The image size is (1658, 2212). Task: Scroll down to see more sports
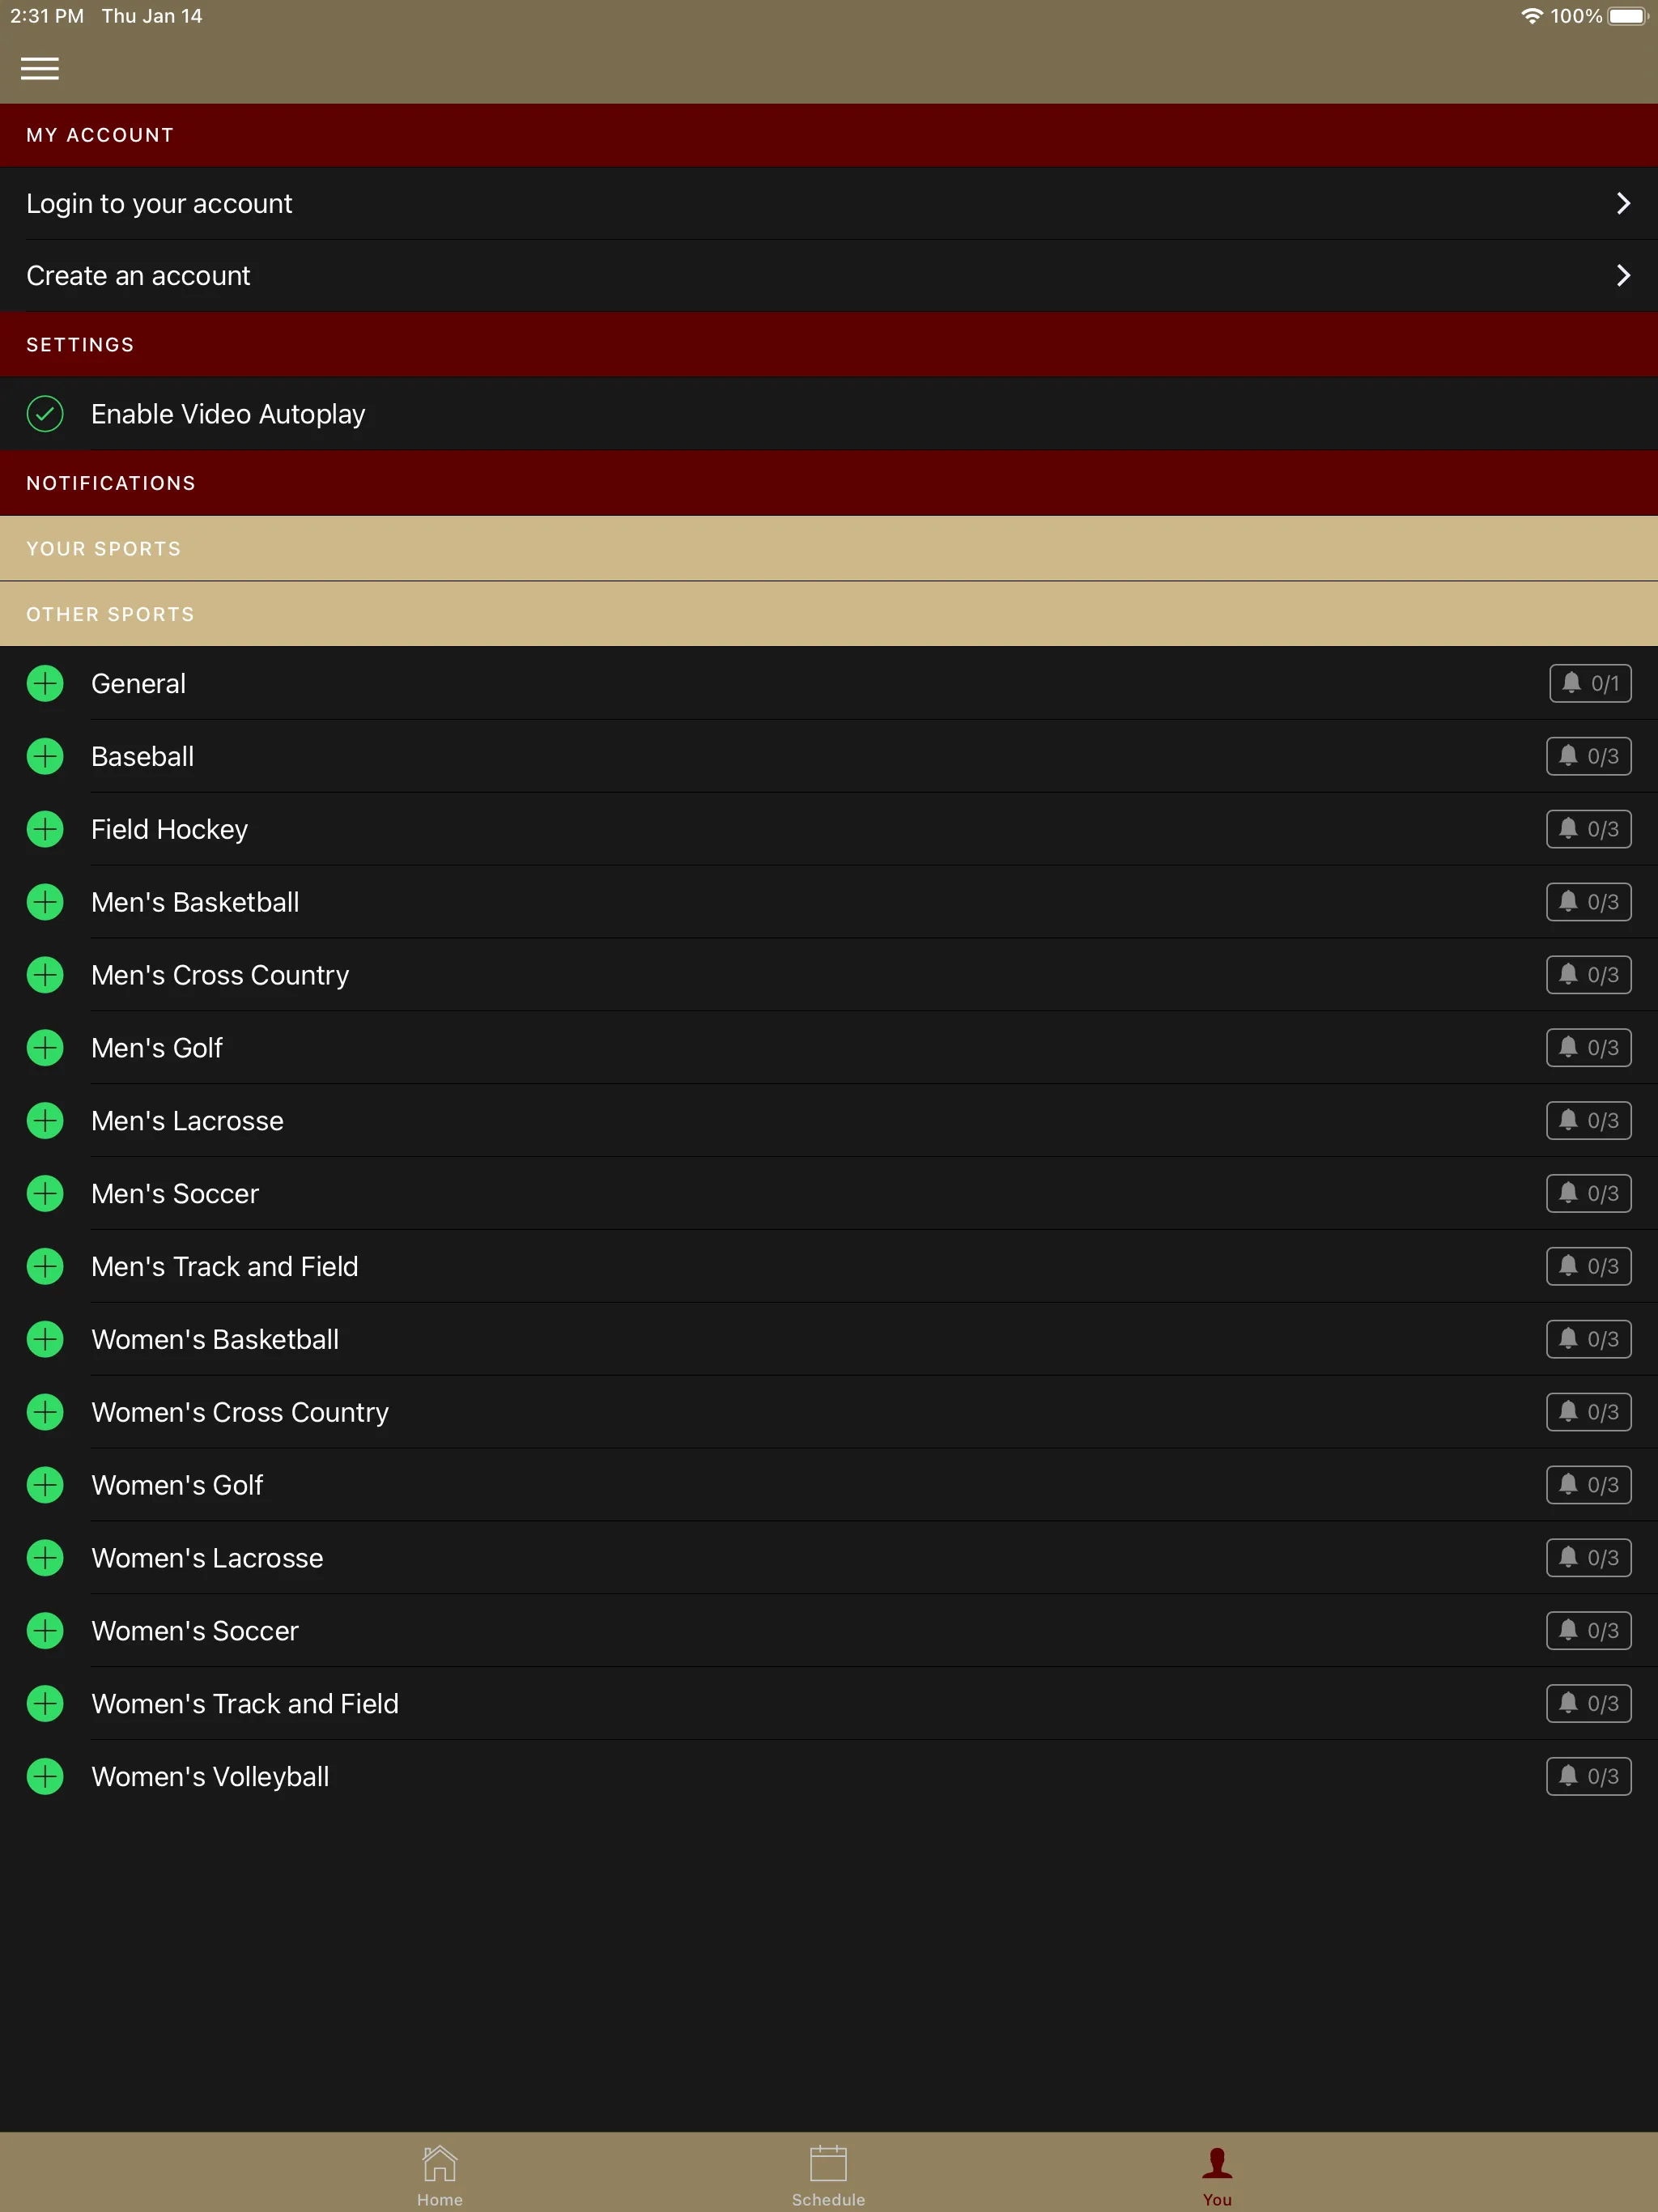829,1219
